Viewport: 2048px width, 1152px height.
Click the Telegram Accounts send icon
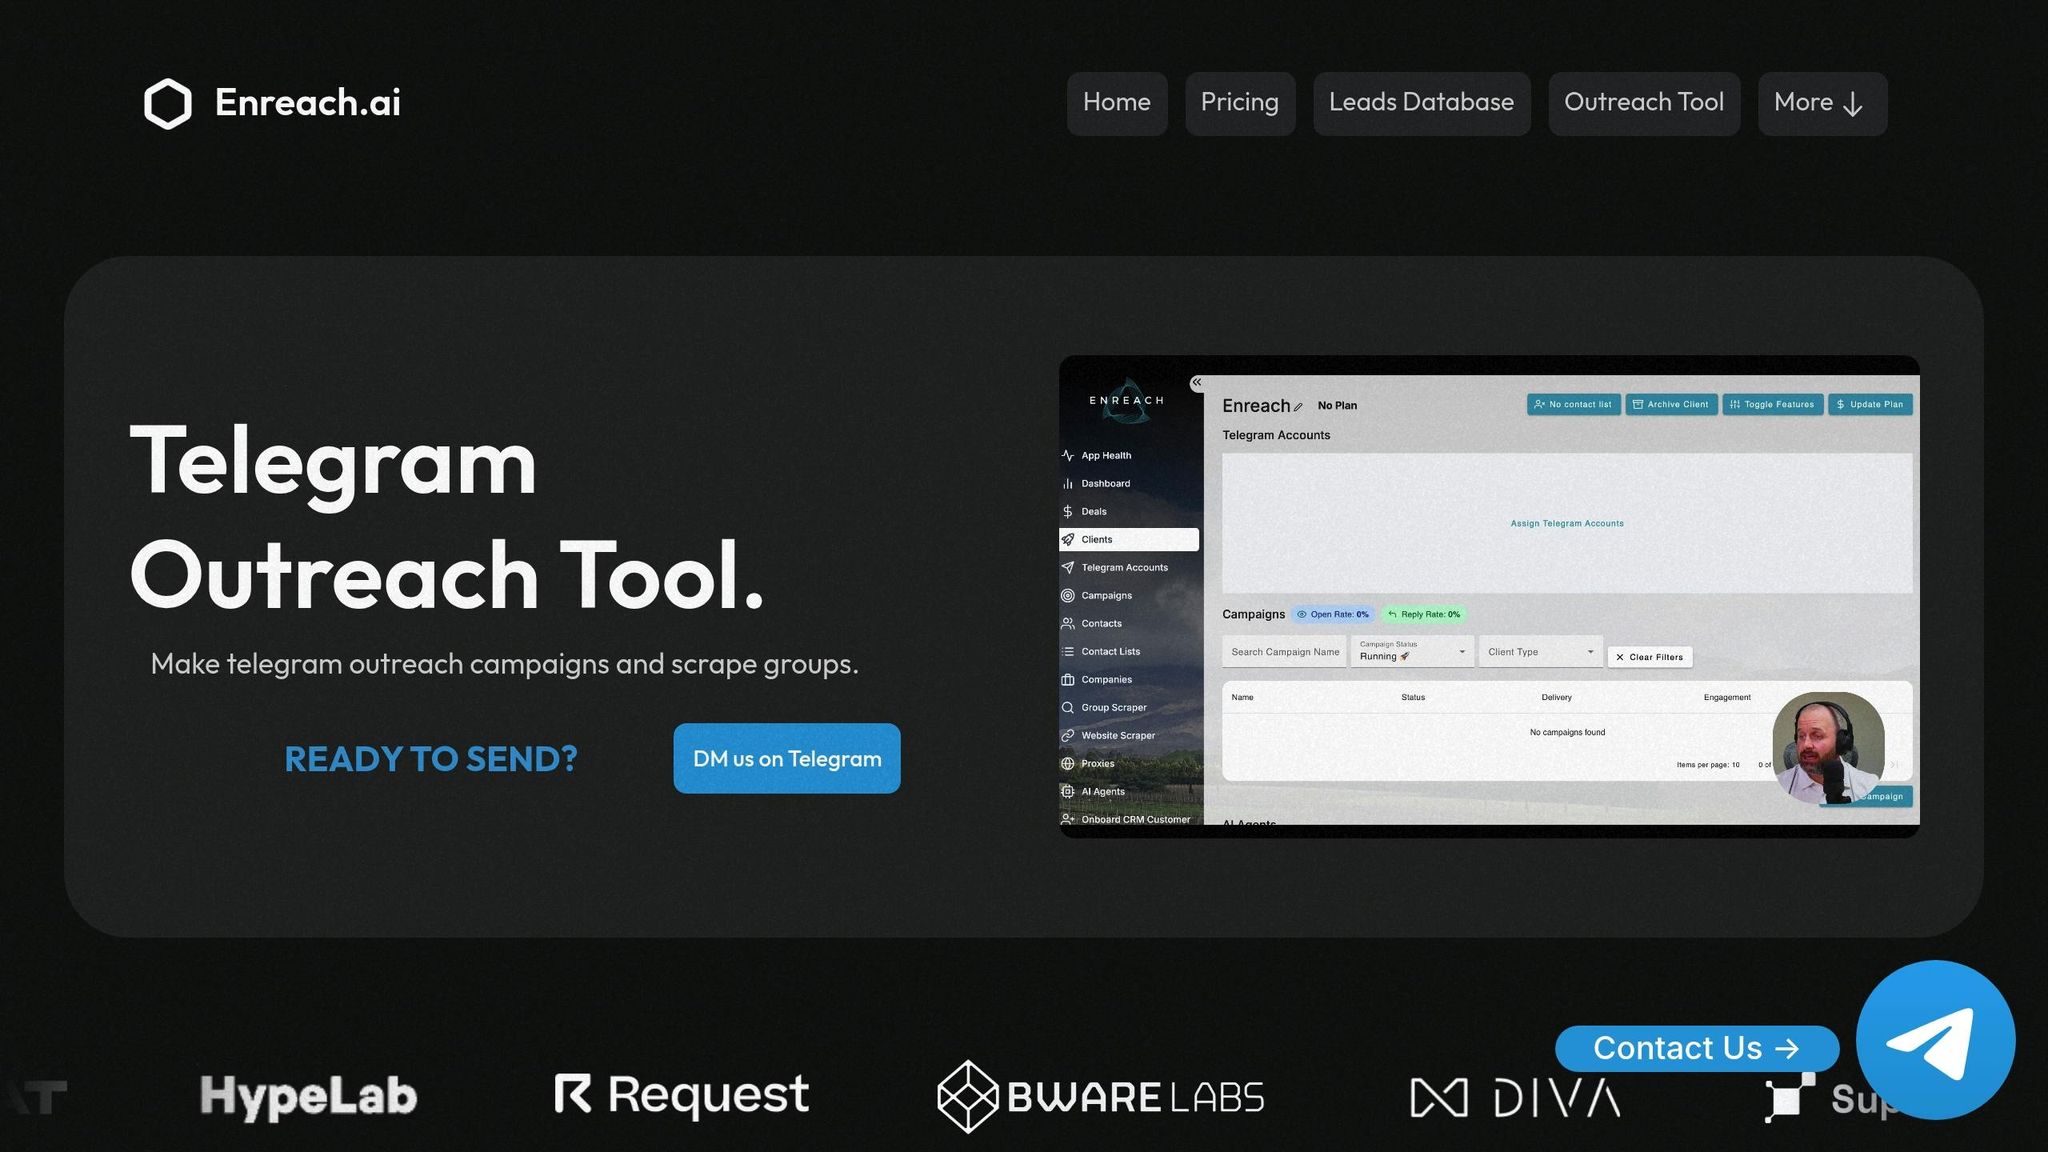[1068, 567]
